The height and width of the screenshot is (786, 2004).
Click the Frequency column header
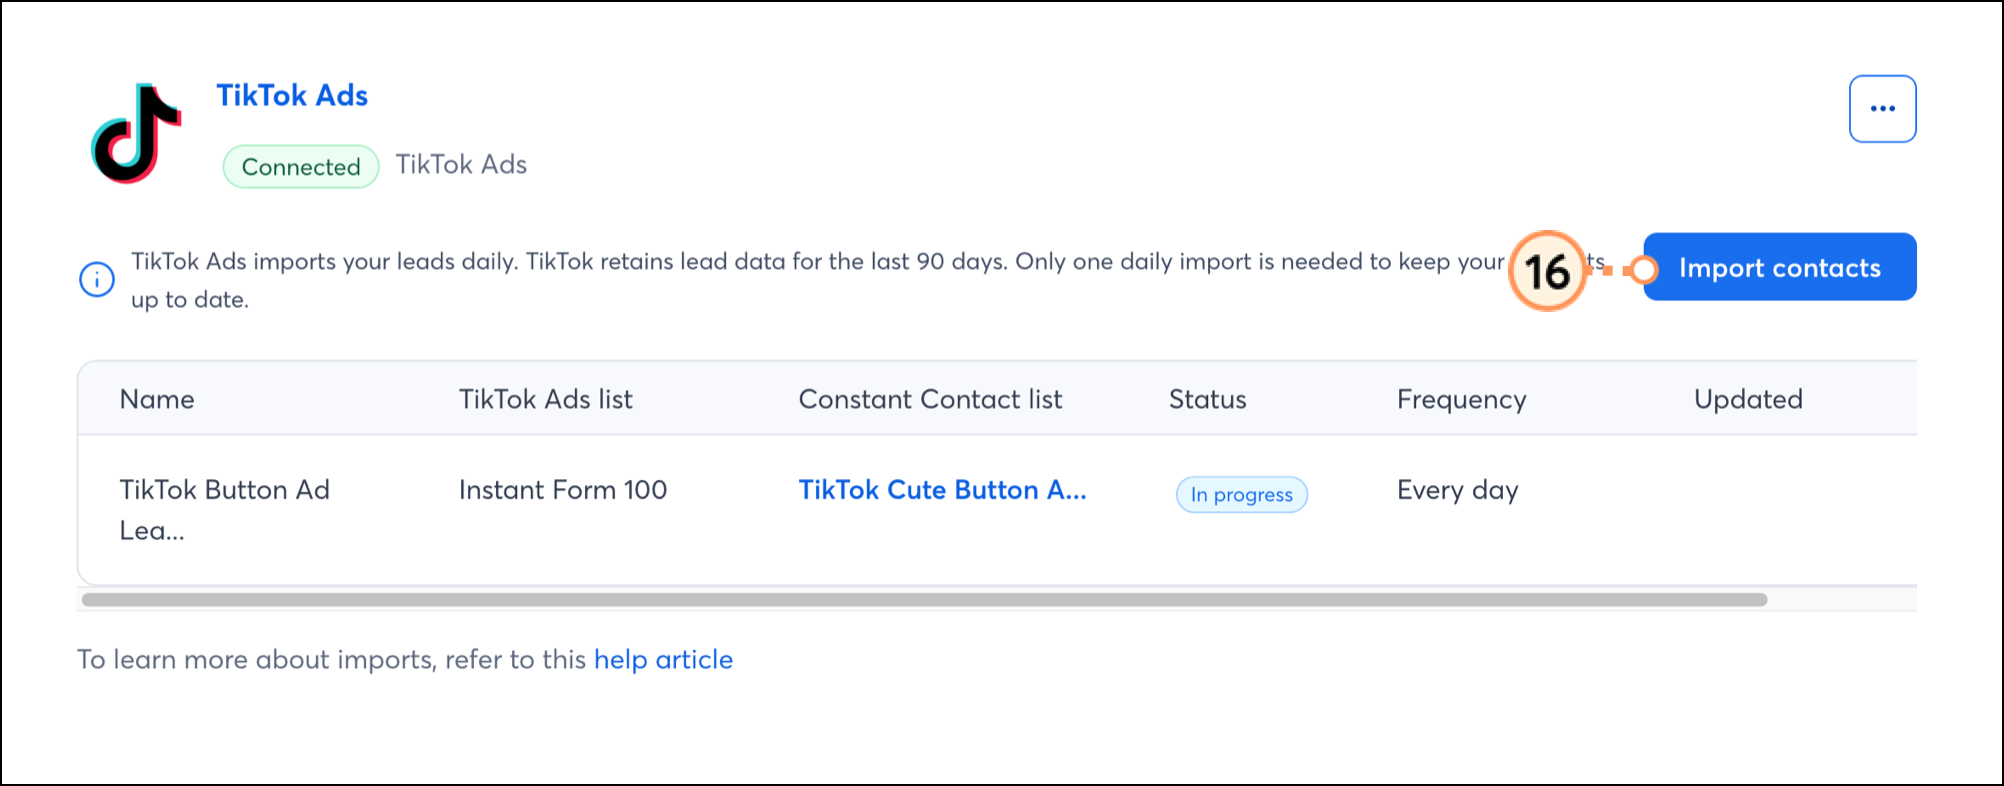click(1461, 398)
